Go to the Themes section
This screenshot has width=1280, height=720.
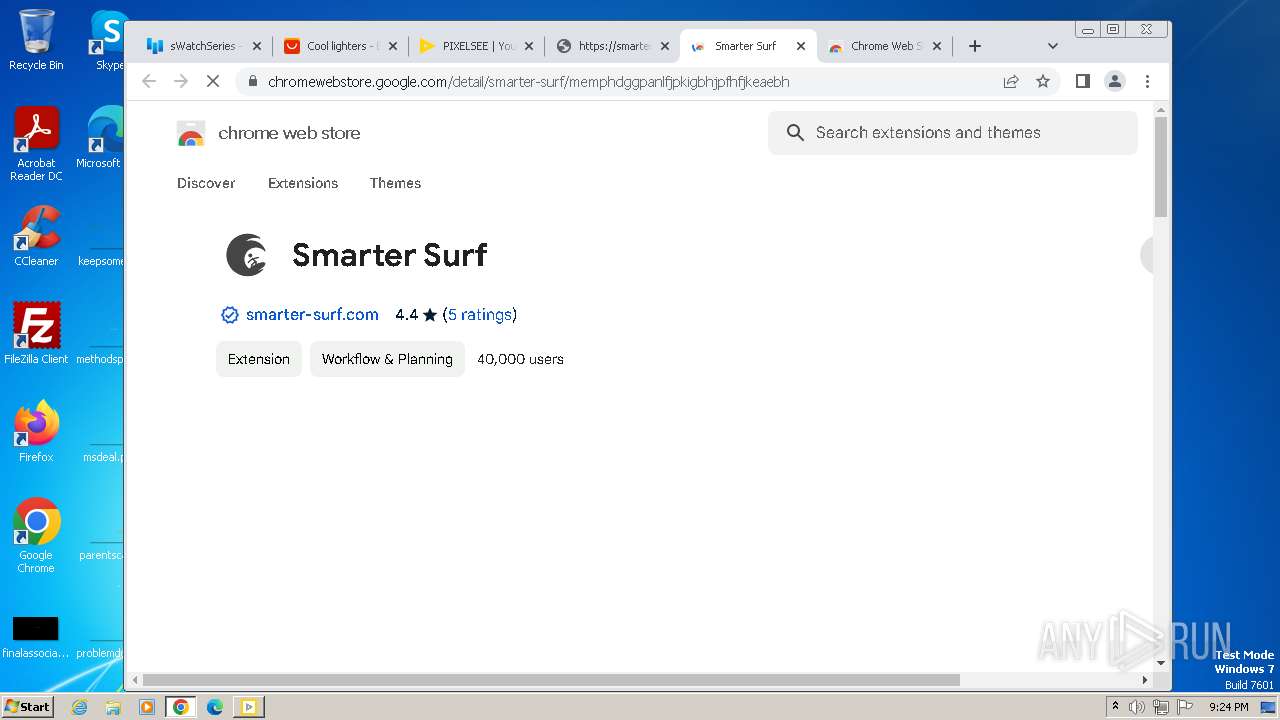pyautogui.click(x=395, y=183)
